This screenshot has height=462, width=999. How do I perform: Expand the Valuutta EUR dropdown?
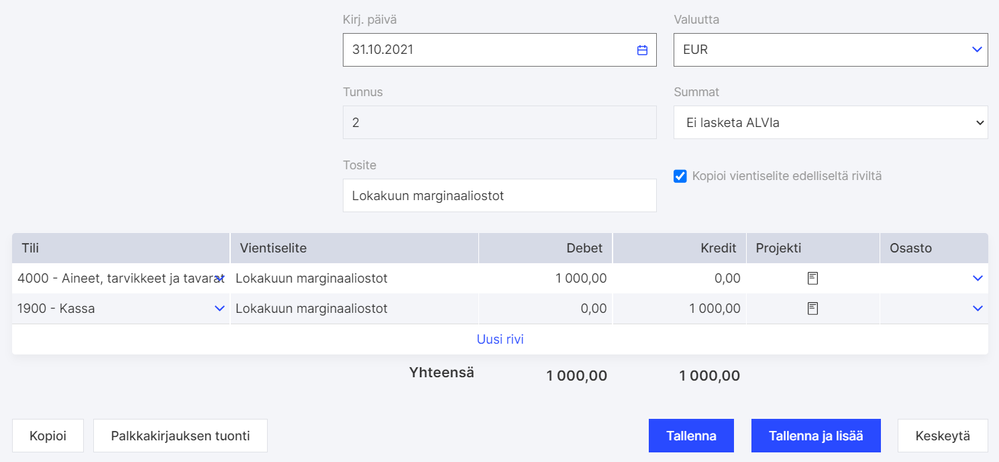[977, 49]
